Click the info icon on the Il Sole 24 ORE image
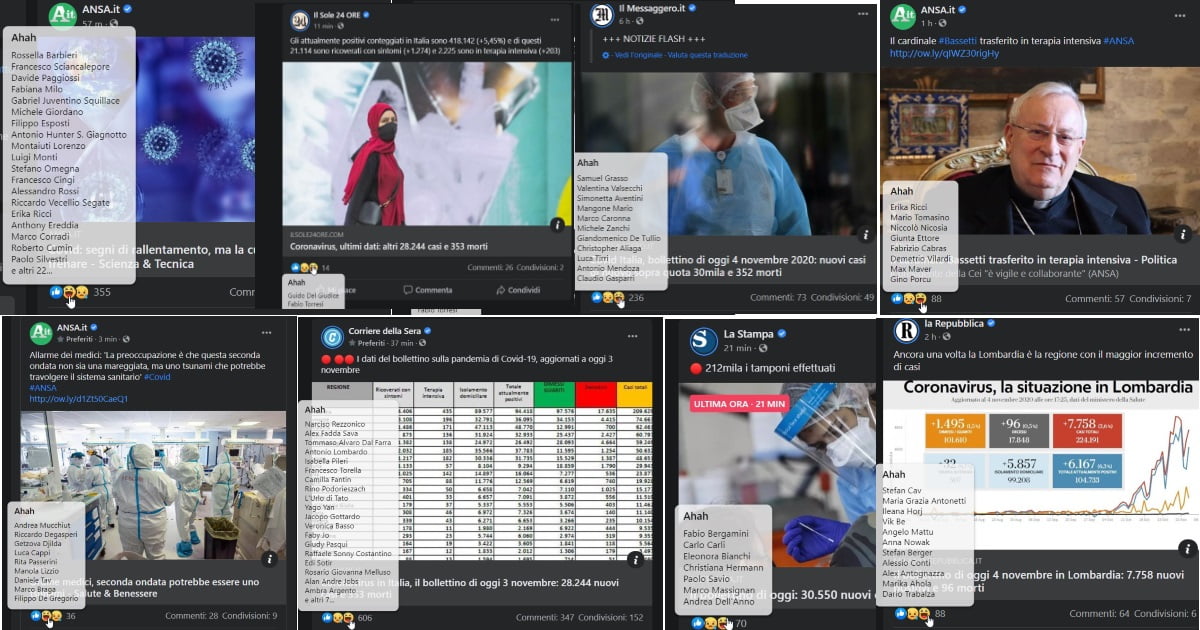The image size is (1200, 630). point(558,224)
